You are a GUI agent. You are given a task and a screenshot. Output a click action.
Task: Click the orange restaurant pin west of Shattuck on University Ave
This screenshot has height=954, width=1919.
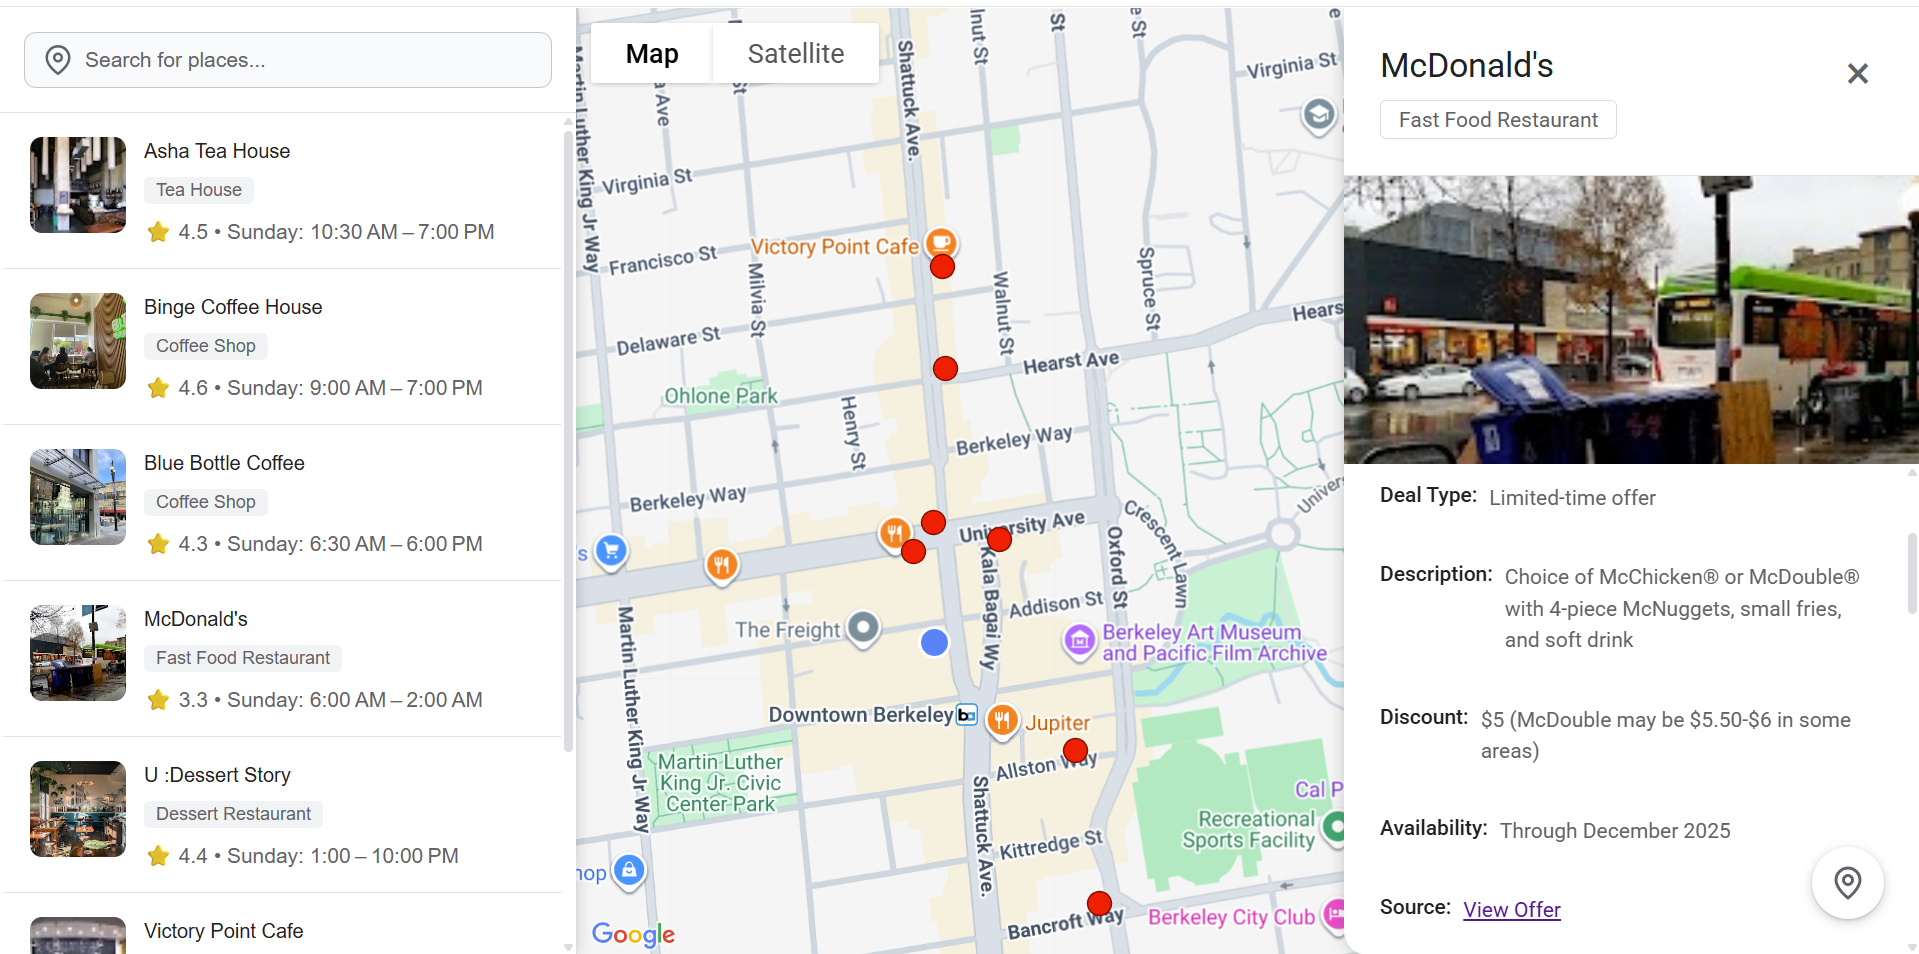pyautogui.click(x=722, y=565)
